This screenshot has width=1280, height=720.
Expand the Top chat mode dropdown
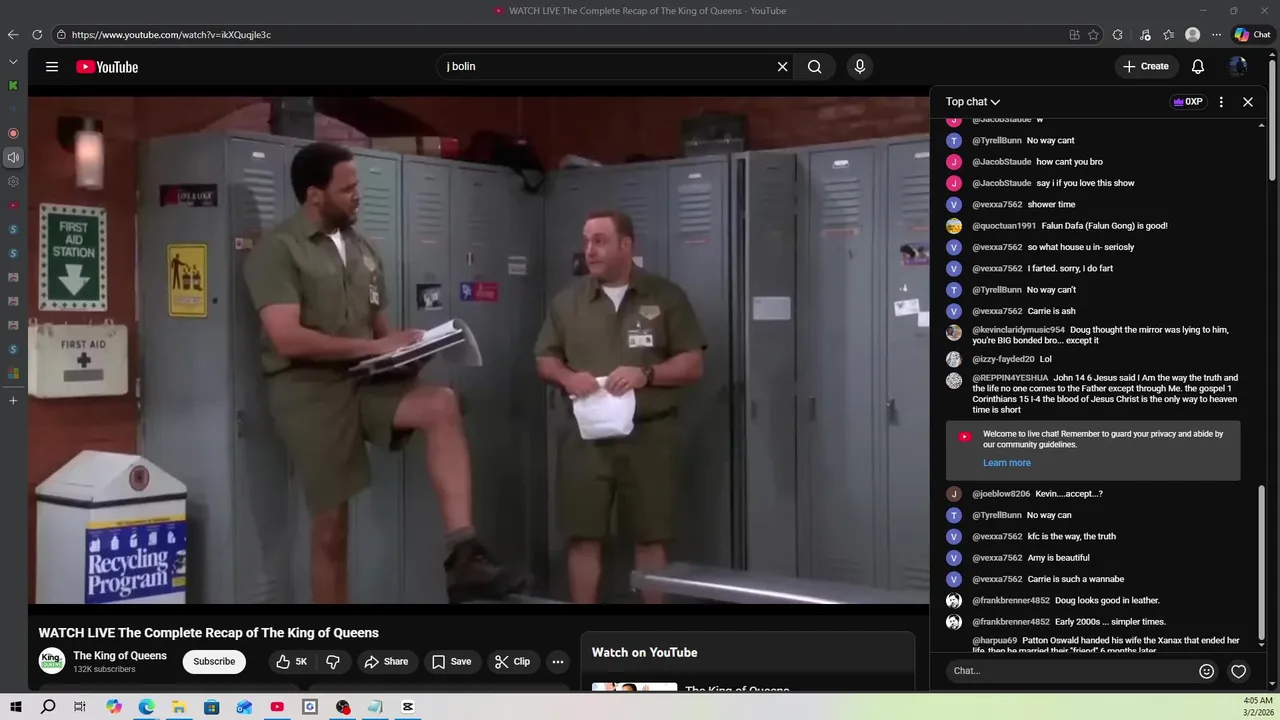[973, 102]
